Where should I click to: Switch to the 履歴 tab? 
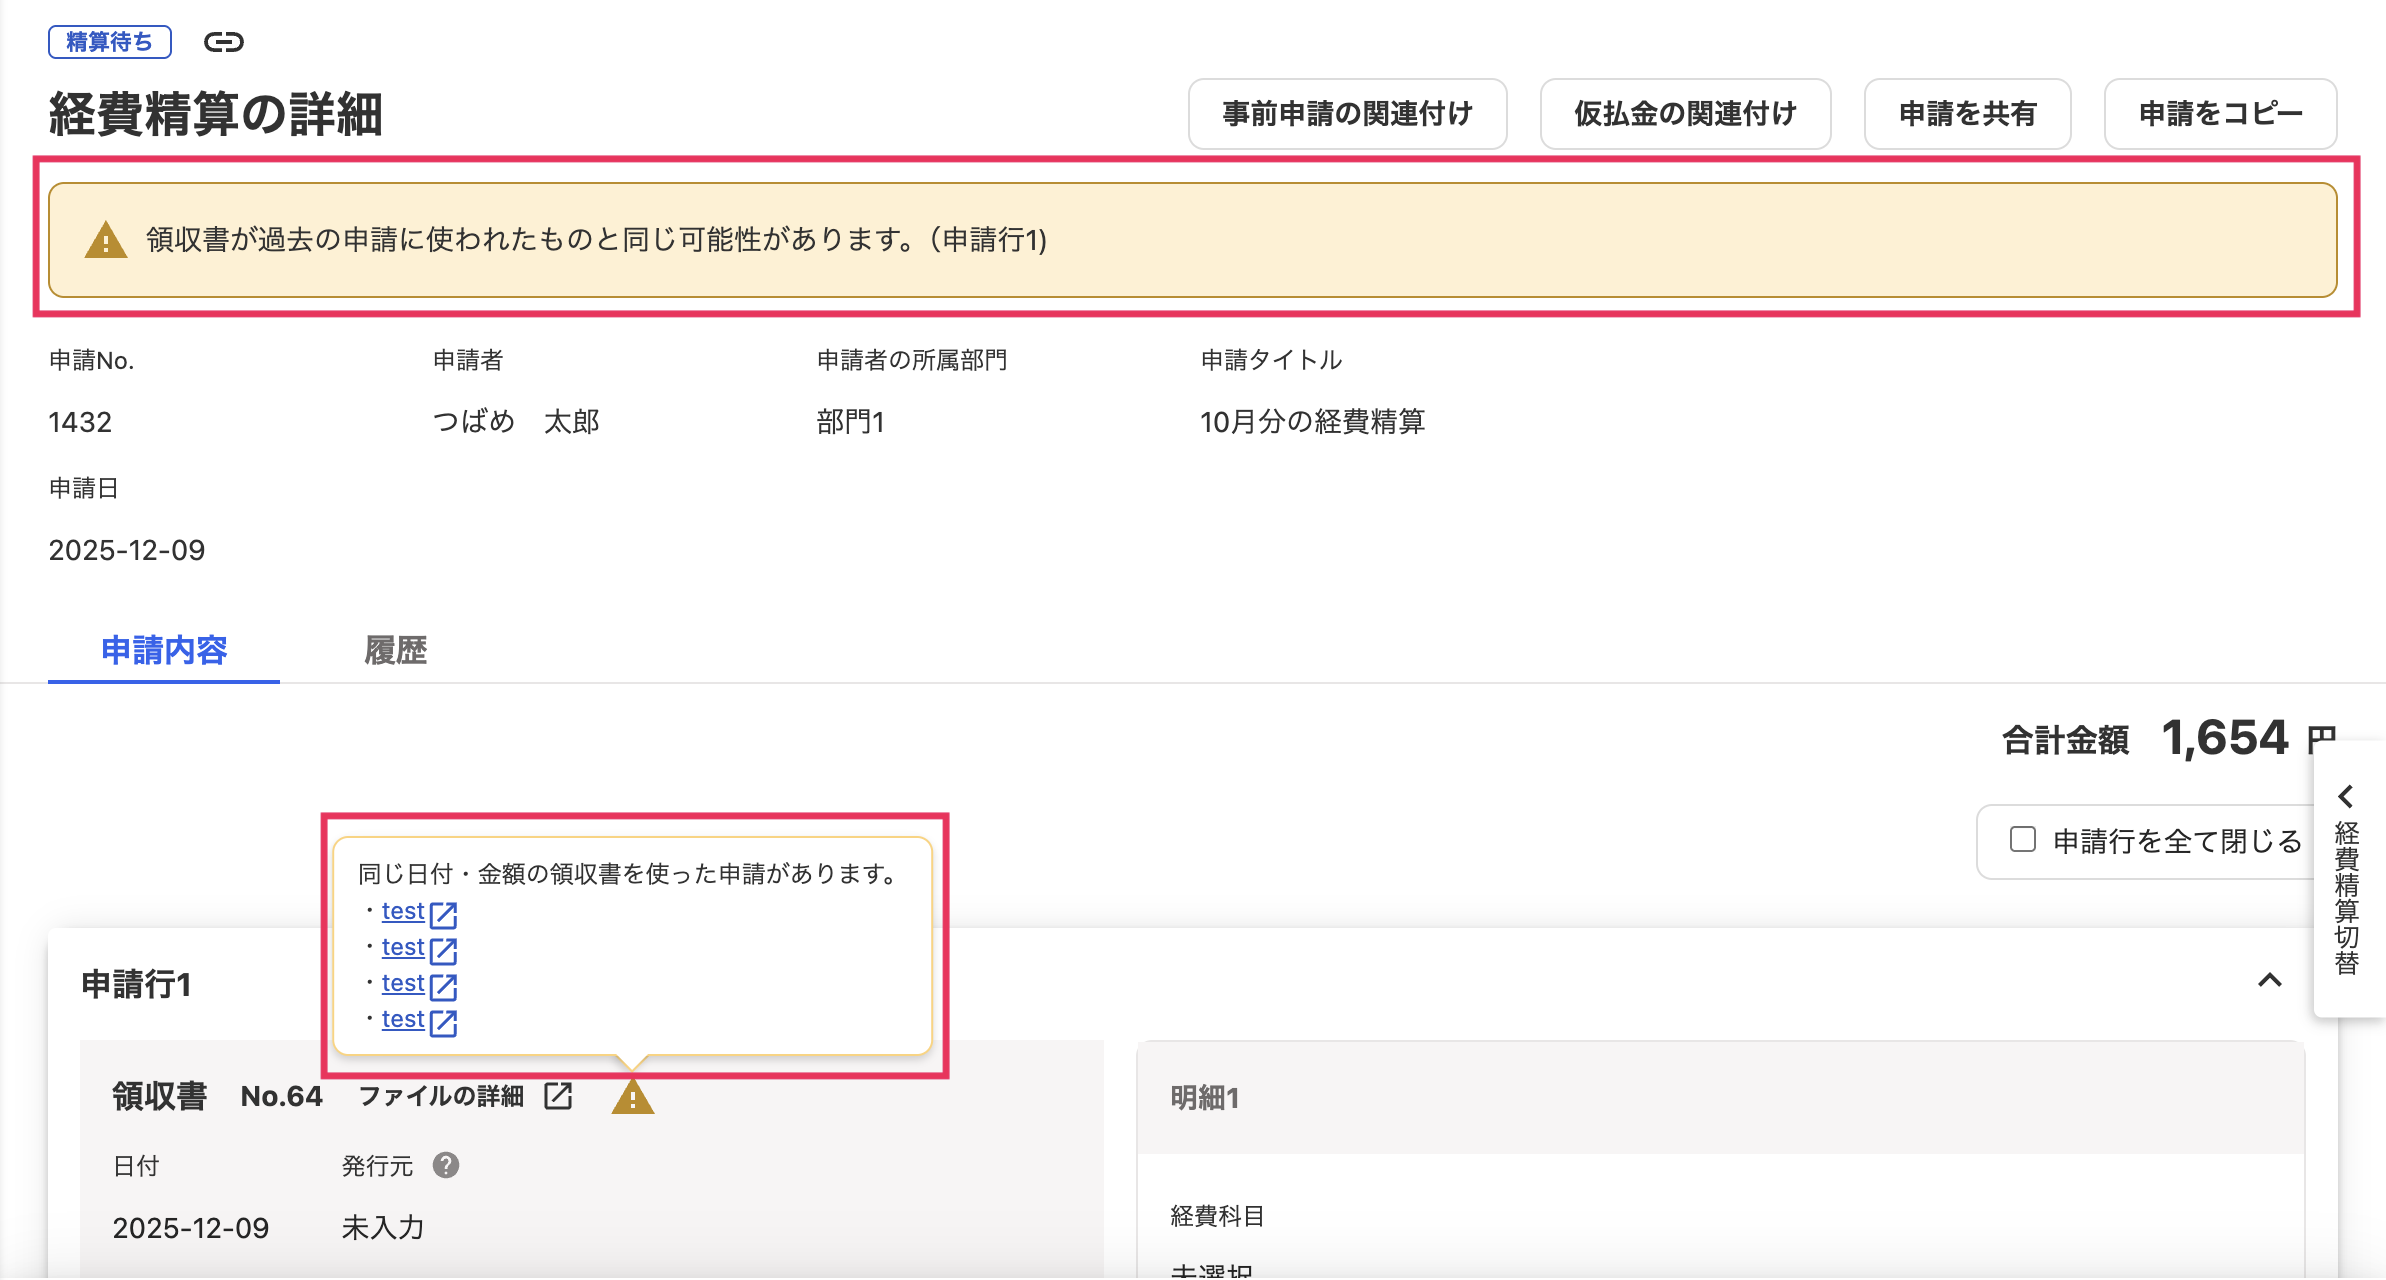395,650
